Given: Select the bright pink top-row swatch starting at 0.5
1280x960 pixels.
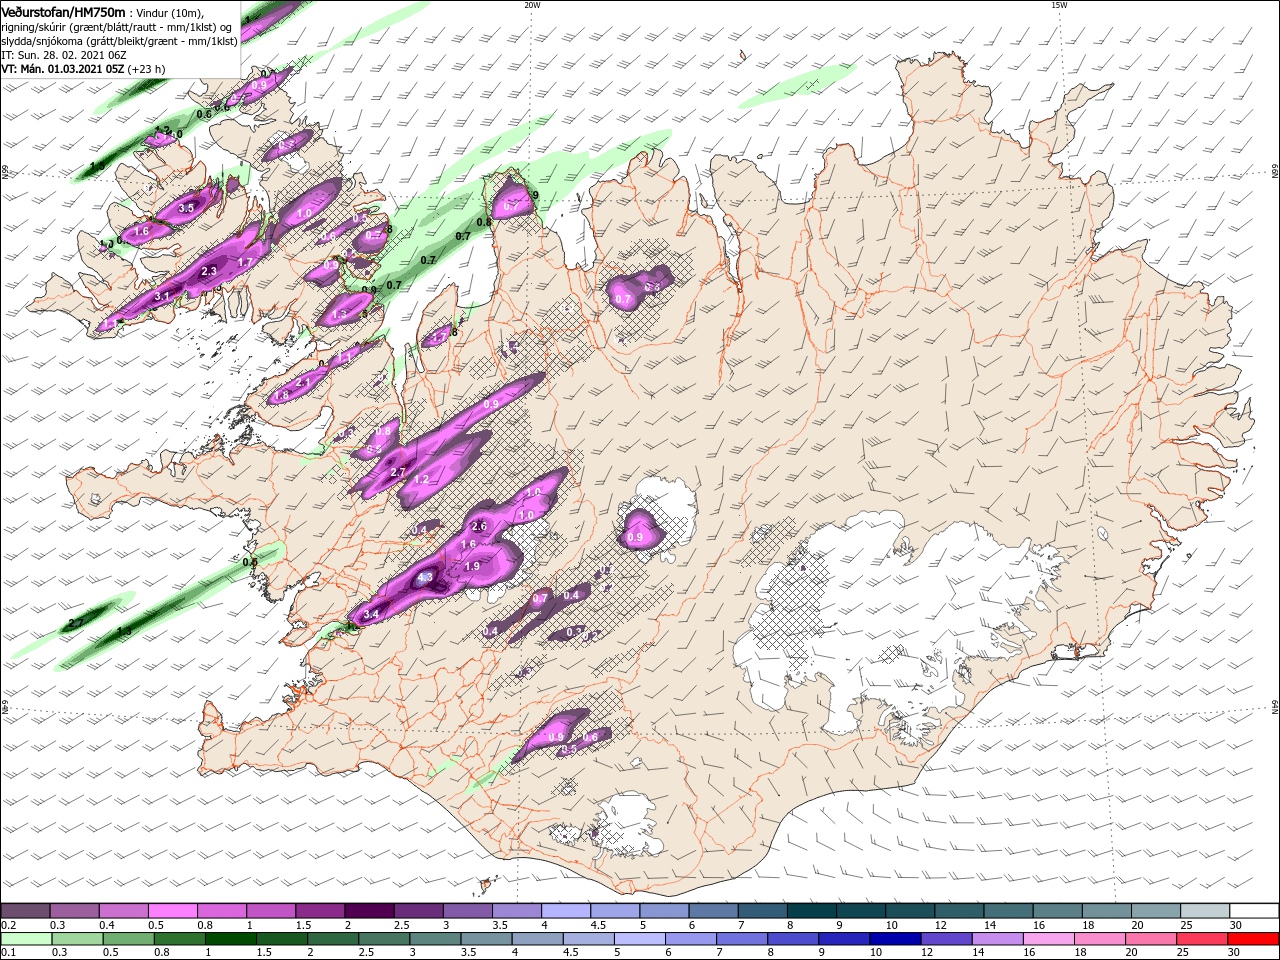Looking at the screenshot, I should 173,911.
